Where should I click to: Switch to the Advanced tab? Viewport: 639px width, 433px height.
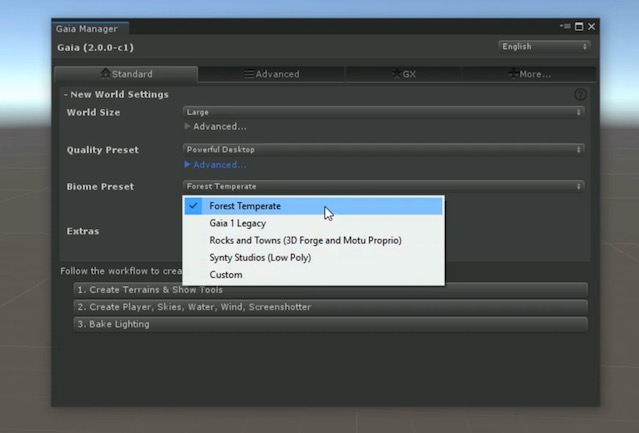(x=272, y=74)
